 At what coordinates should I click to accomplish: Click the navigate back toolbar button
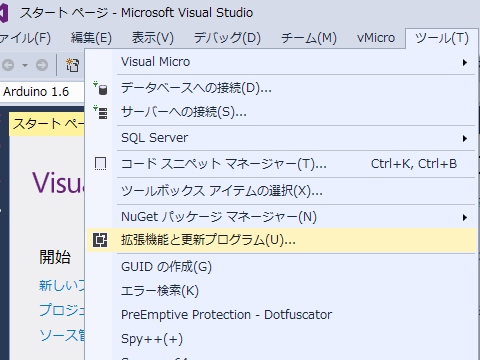(8, 65)
